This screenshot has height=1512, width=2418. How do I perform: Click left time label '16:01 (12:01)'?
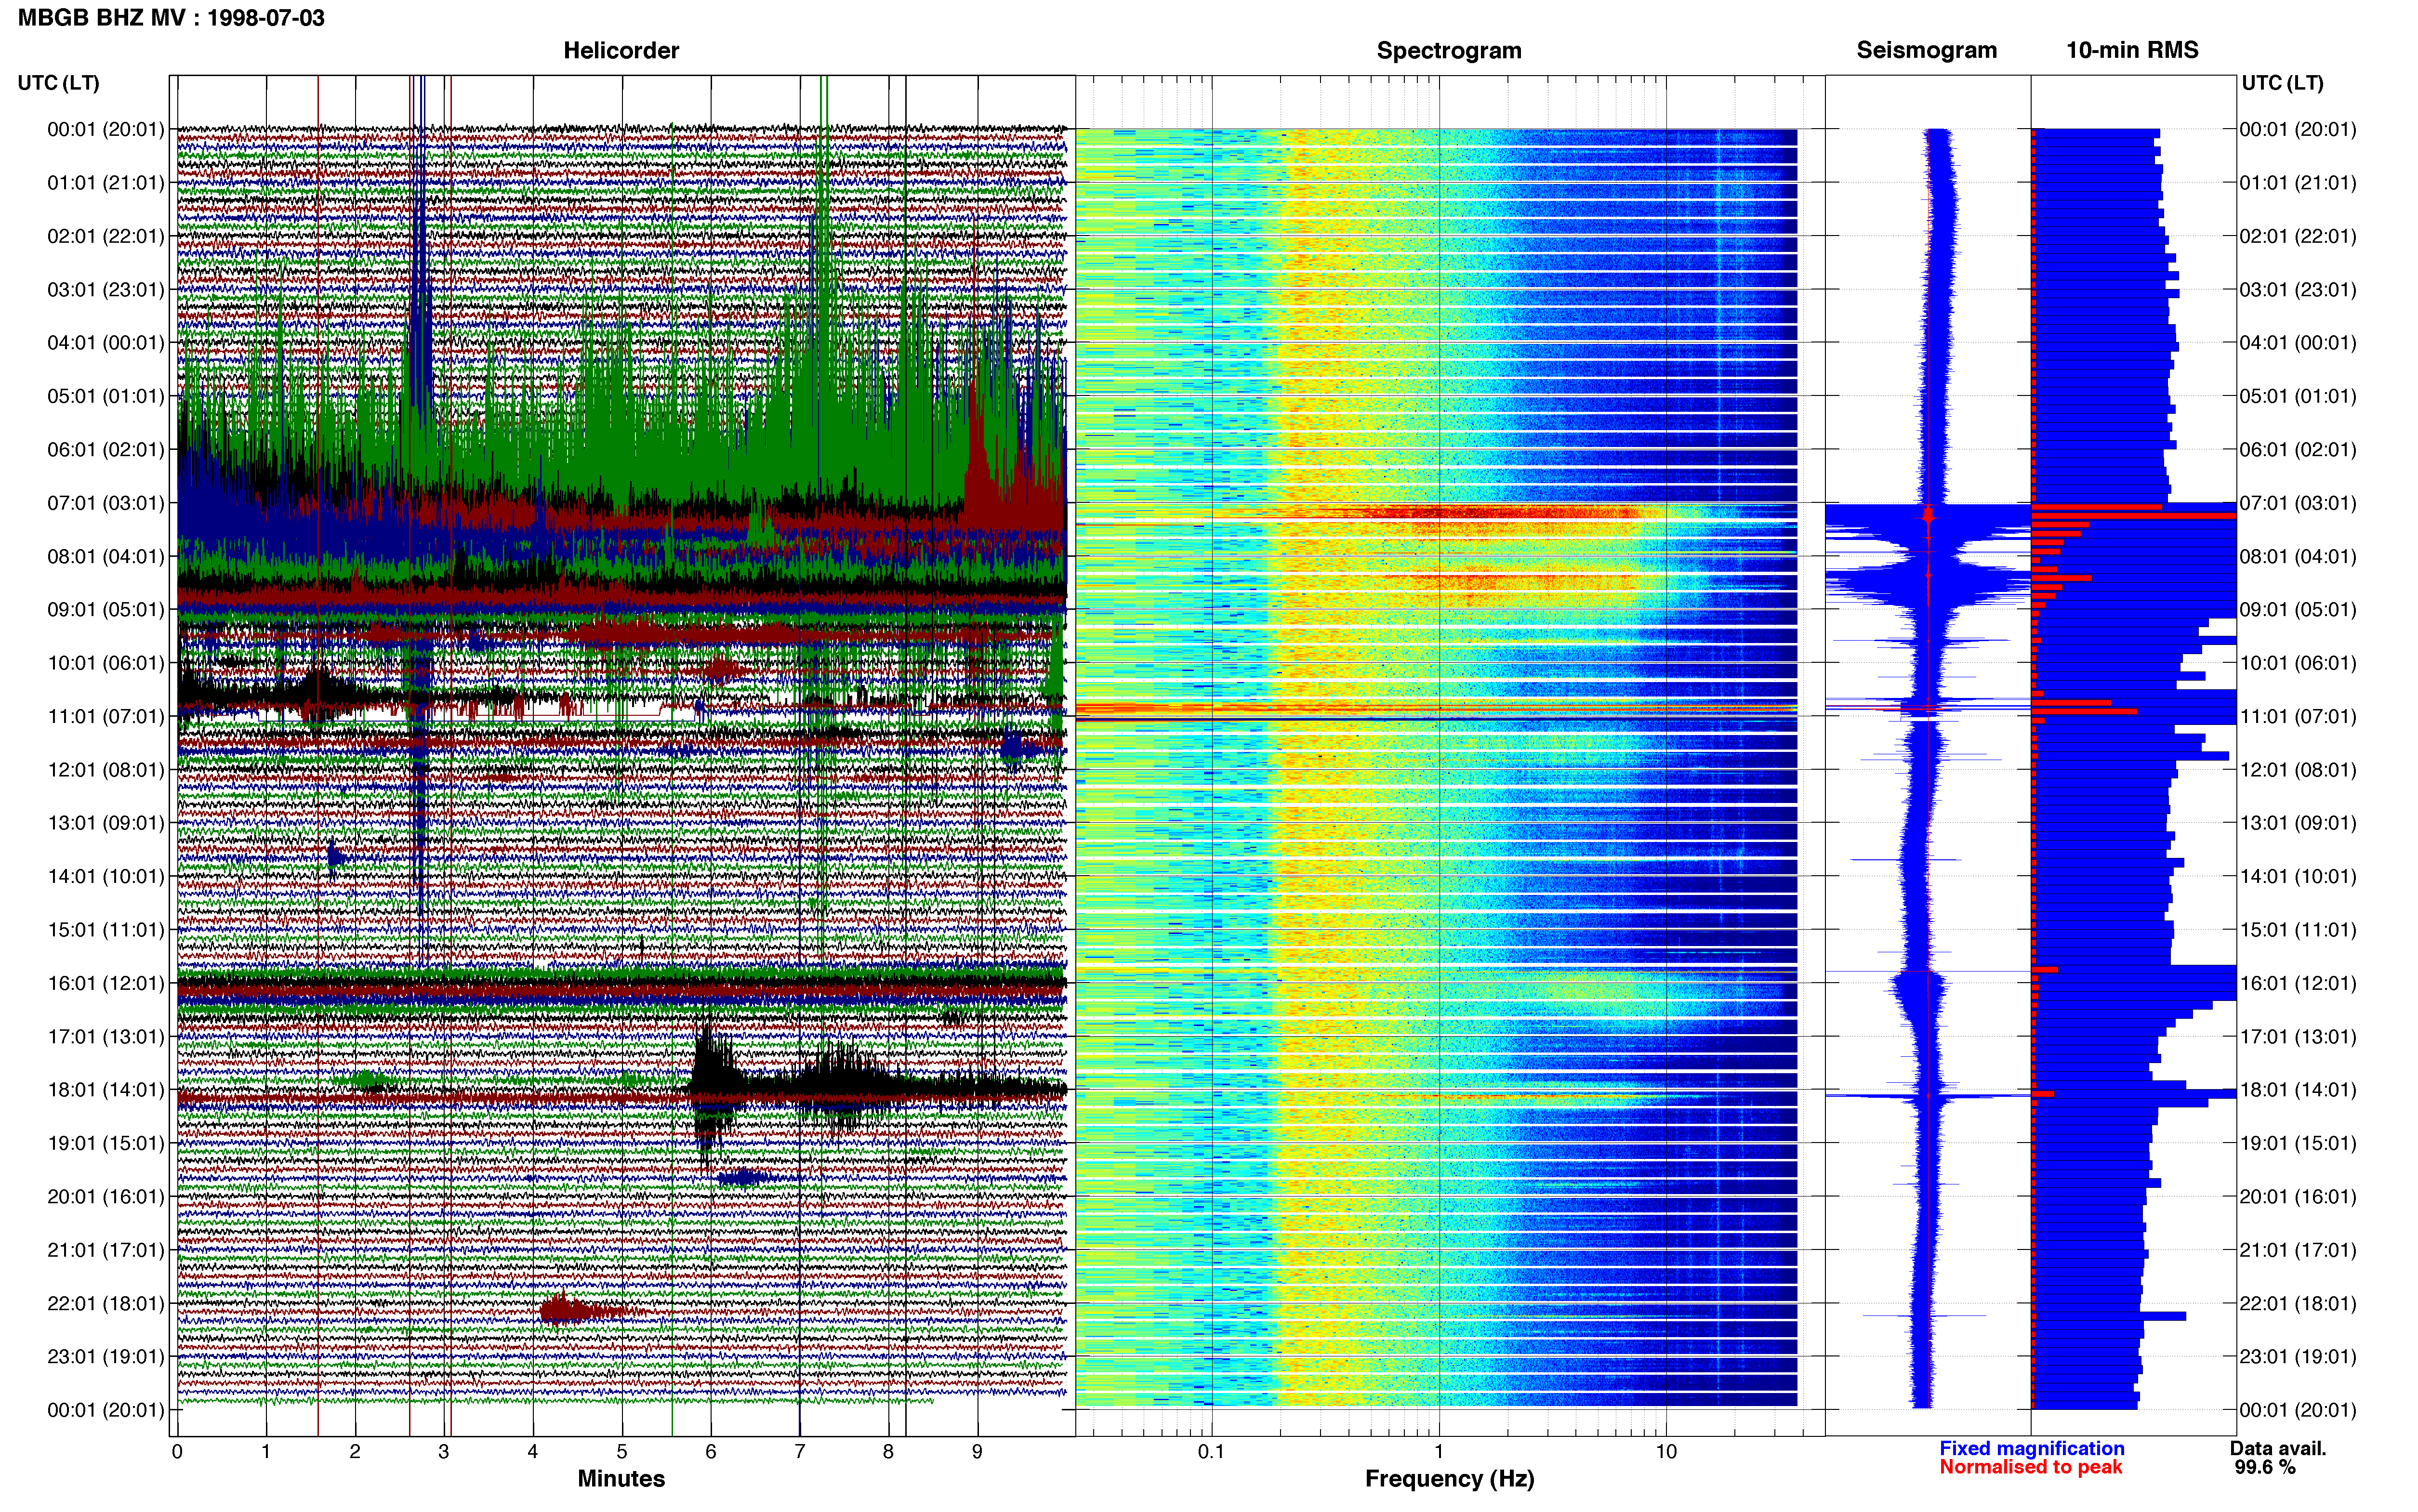coord(106,983)
